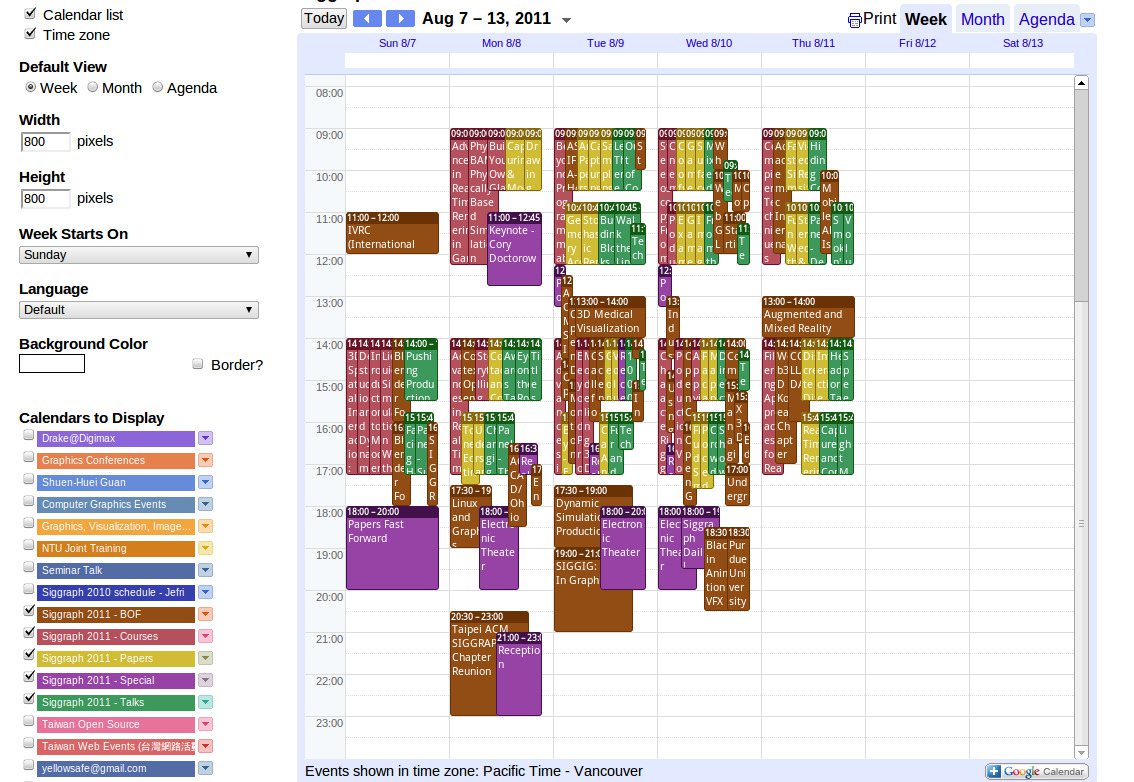Click the Sat 8/13 day column header
The width and height of the screenshot is (1134, 782).
(x=1023, y=43)
